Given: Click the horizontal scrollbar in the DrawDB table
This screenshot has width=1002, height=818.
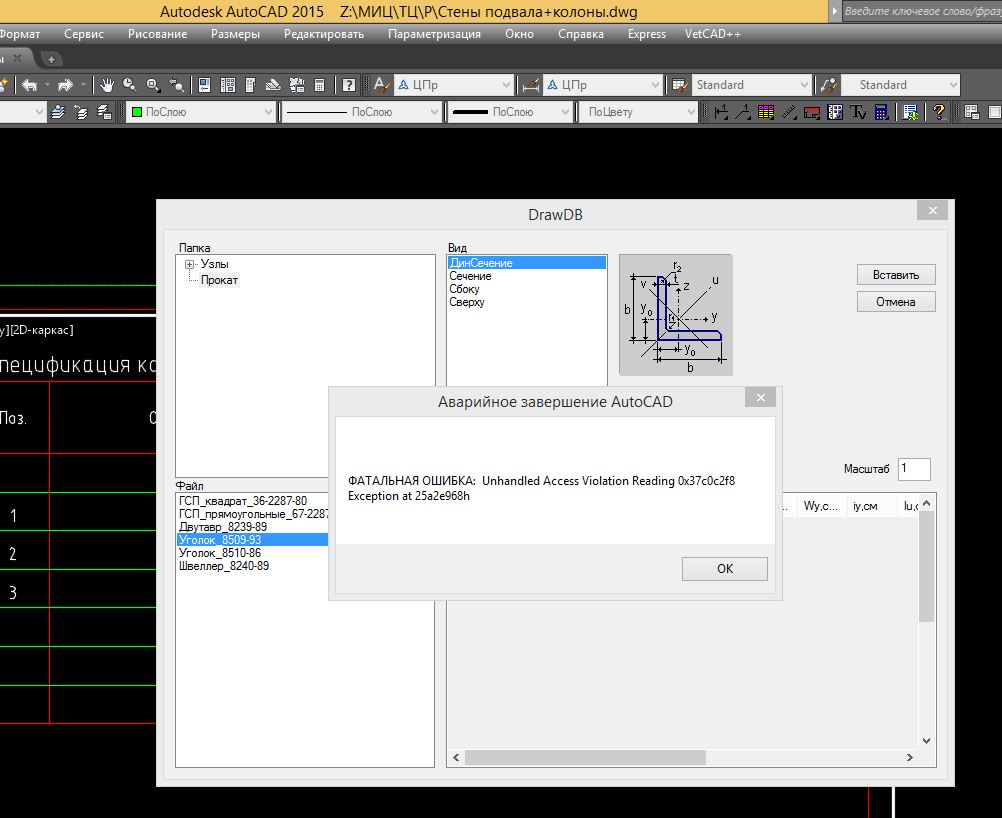Looking at the screenshot, I should click(585, 757).
